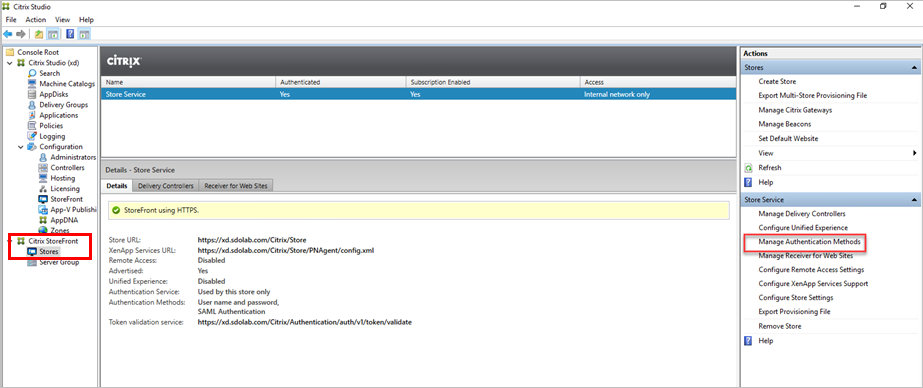Click Remove Store action

coord(779,326)
